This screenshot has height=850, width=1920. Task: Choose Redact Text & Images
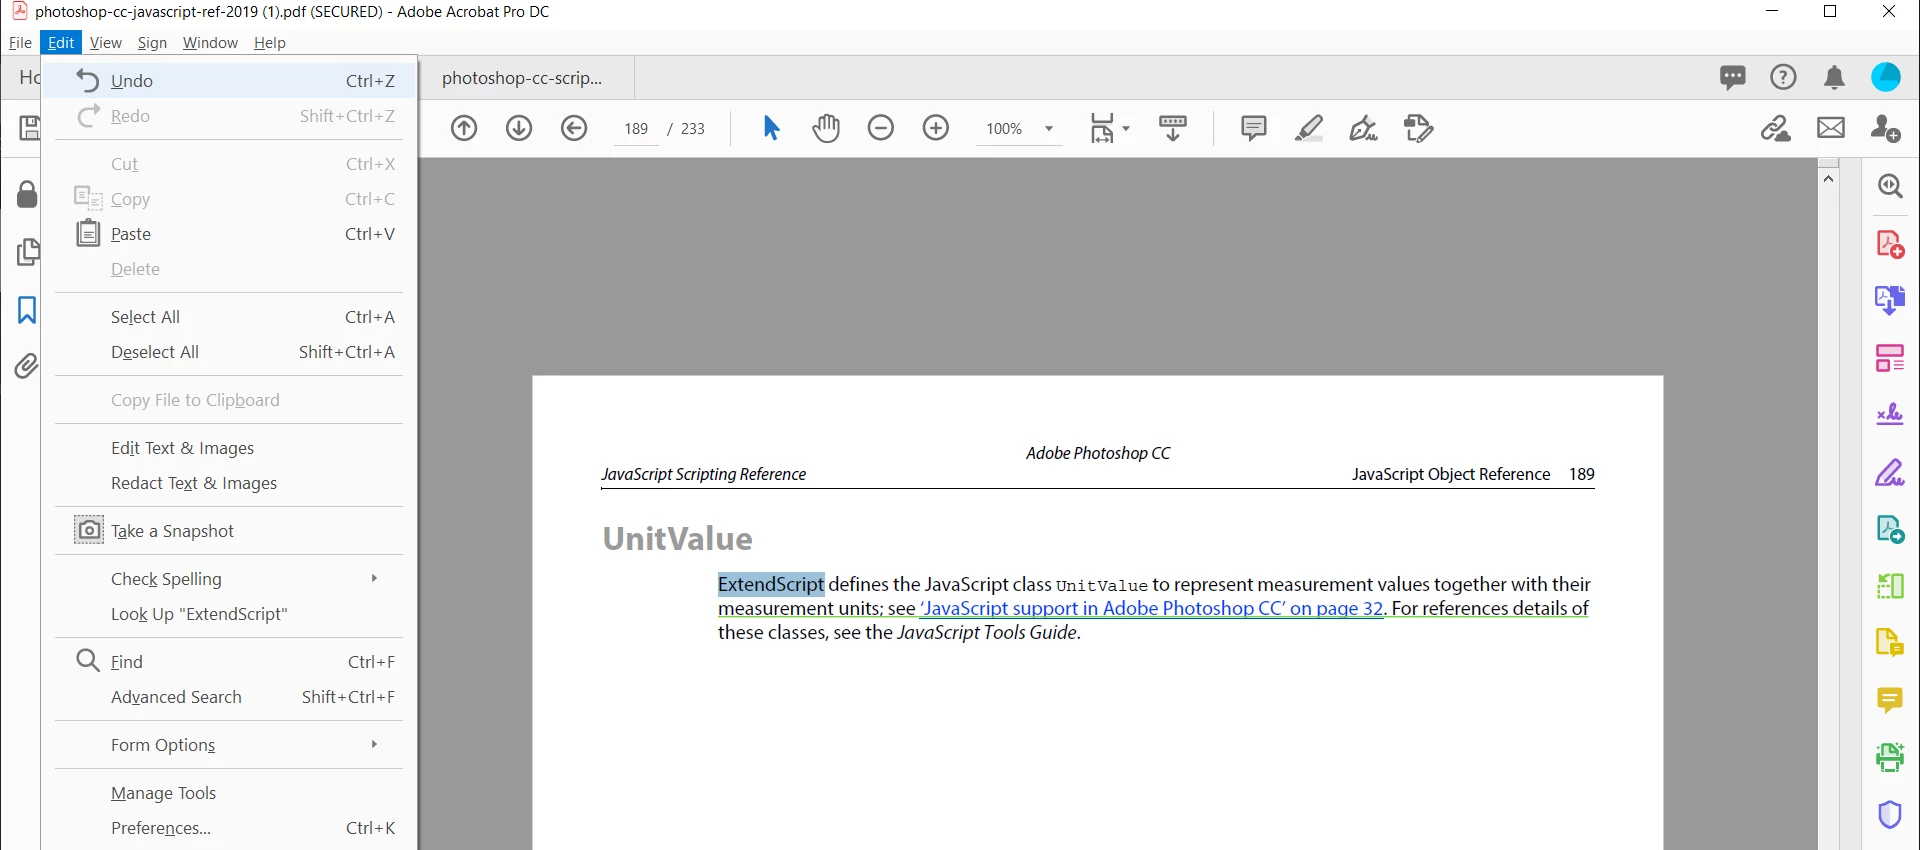point(229,483)
